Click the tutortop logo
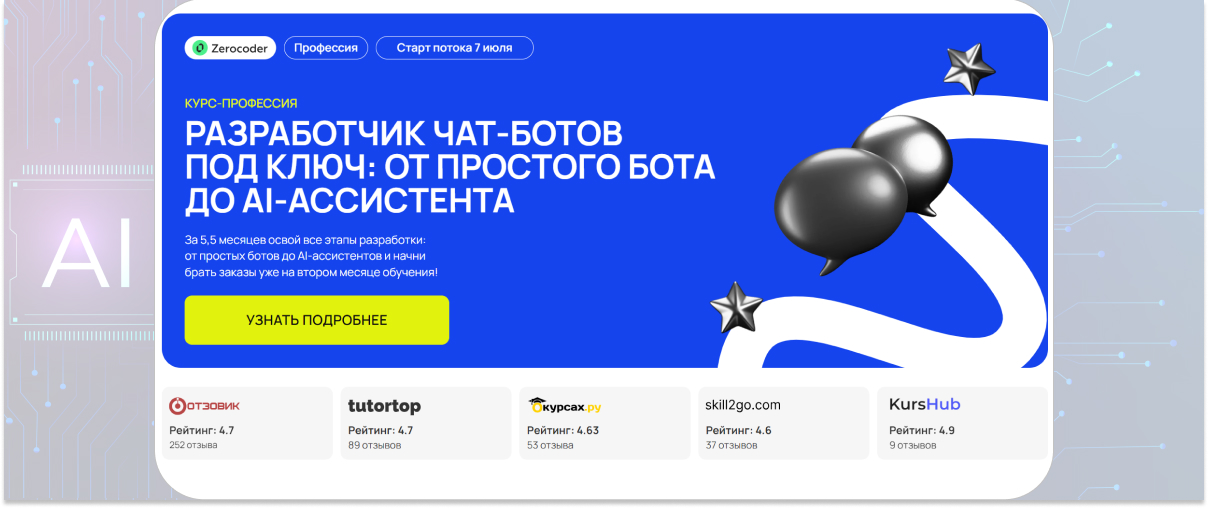This screenshot has height=508, width=1208. pyautogui.click(x=384, y=405)
